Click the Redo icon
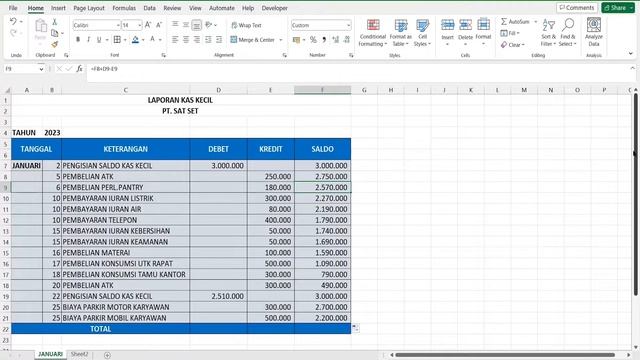This screenshot has height=360, width=640. [x=13, y=33]
